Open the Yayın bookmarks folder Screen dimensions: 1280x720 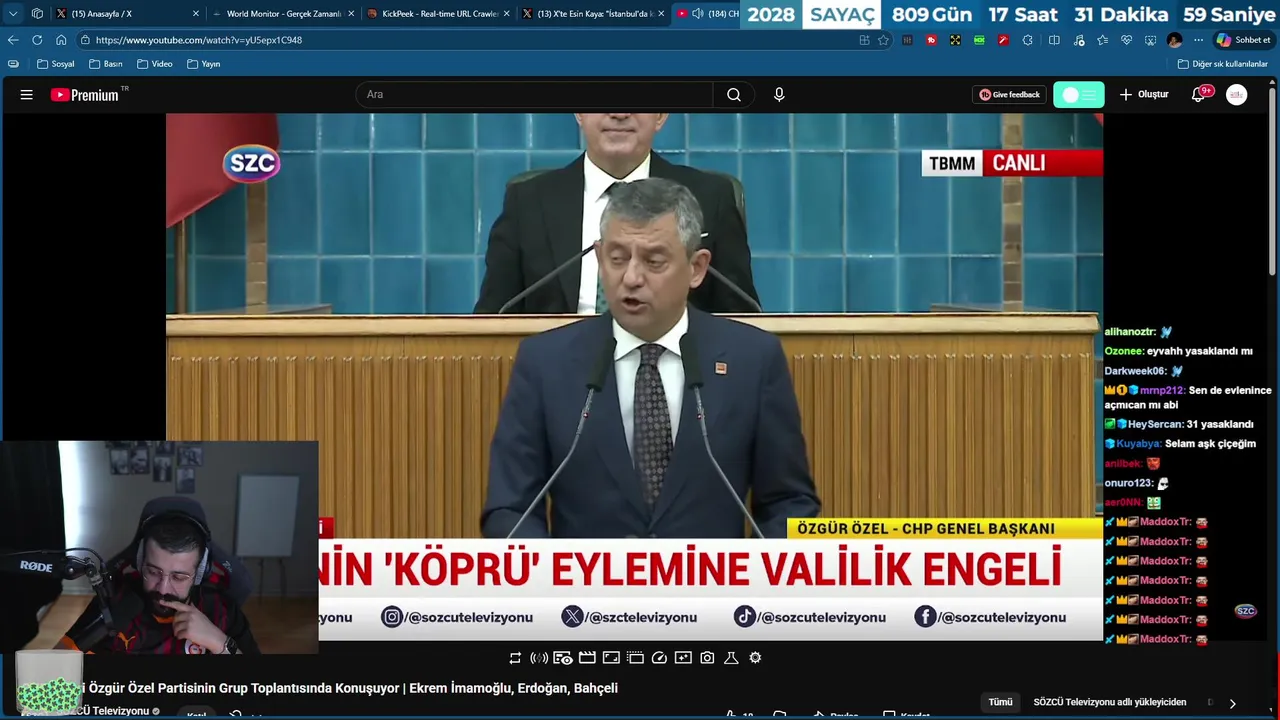[x=203, y=64]
